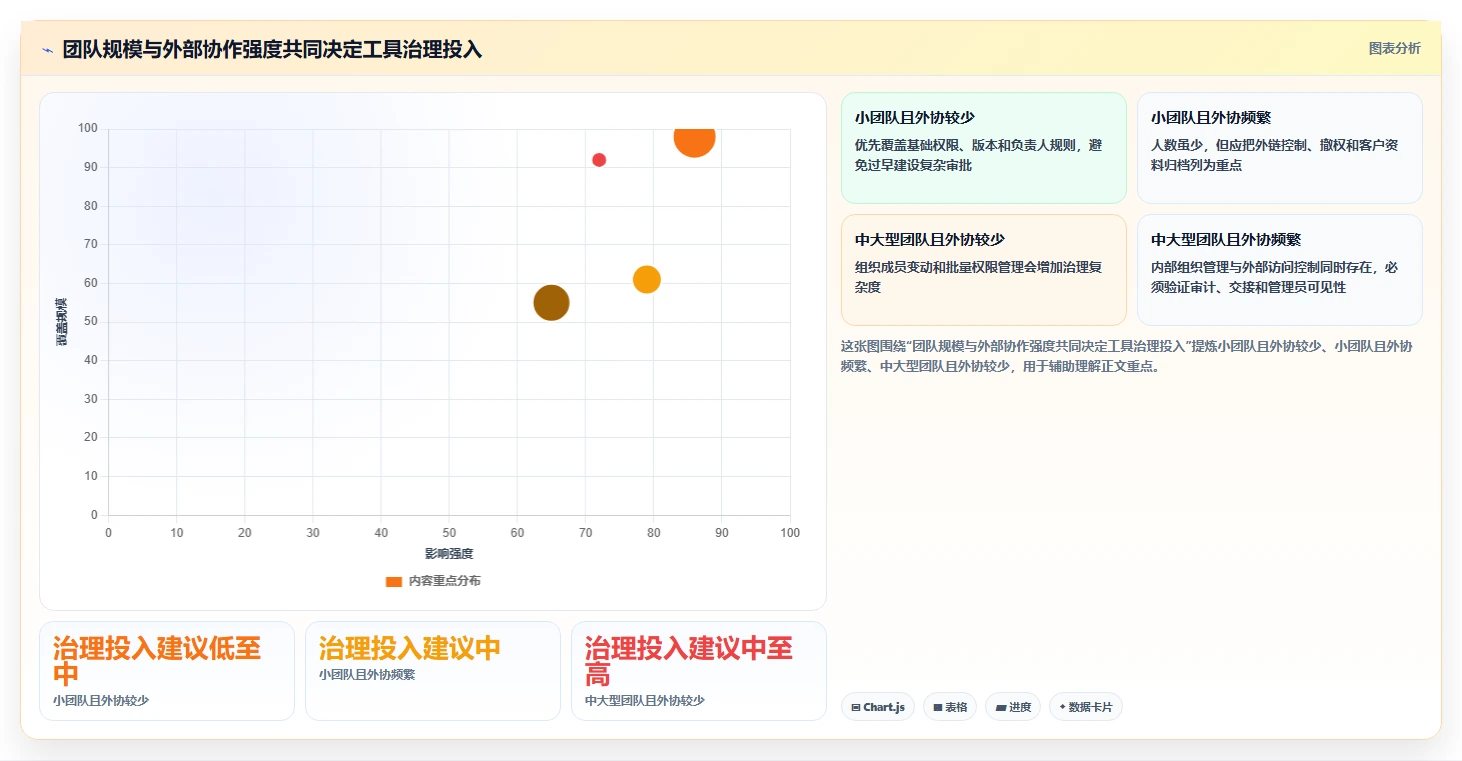
Task: Click the 治理投入建议中至高 stat card
Action: pos(699,671)
